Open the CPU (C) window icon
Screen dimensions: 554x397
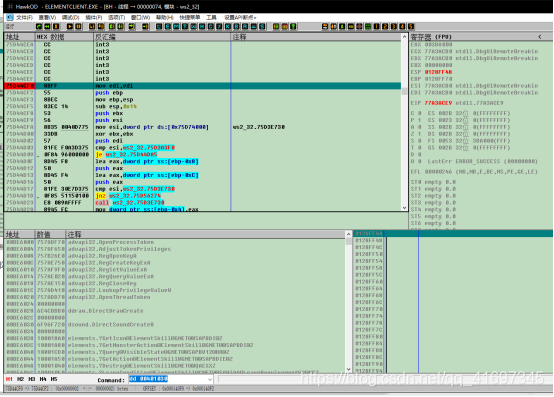click(211, 26)
